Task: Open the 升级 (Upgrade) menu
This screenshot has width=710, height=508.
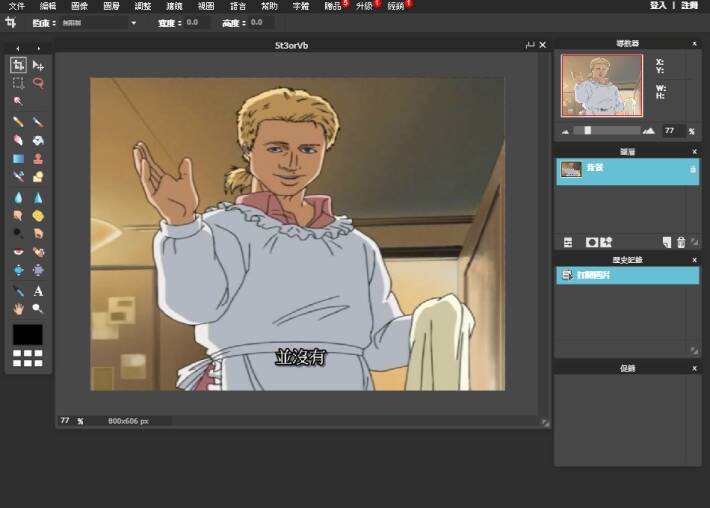Action: click(x=364, y=6)
